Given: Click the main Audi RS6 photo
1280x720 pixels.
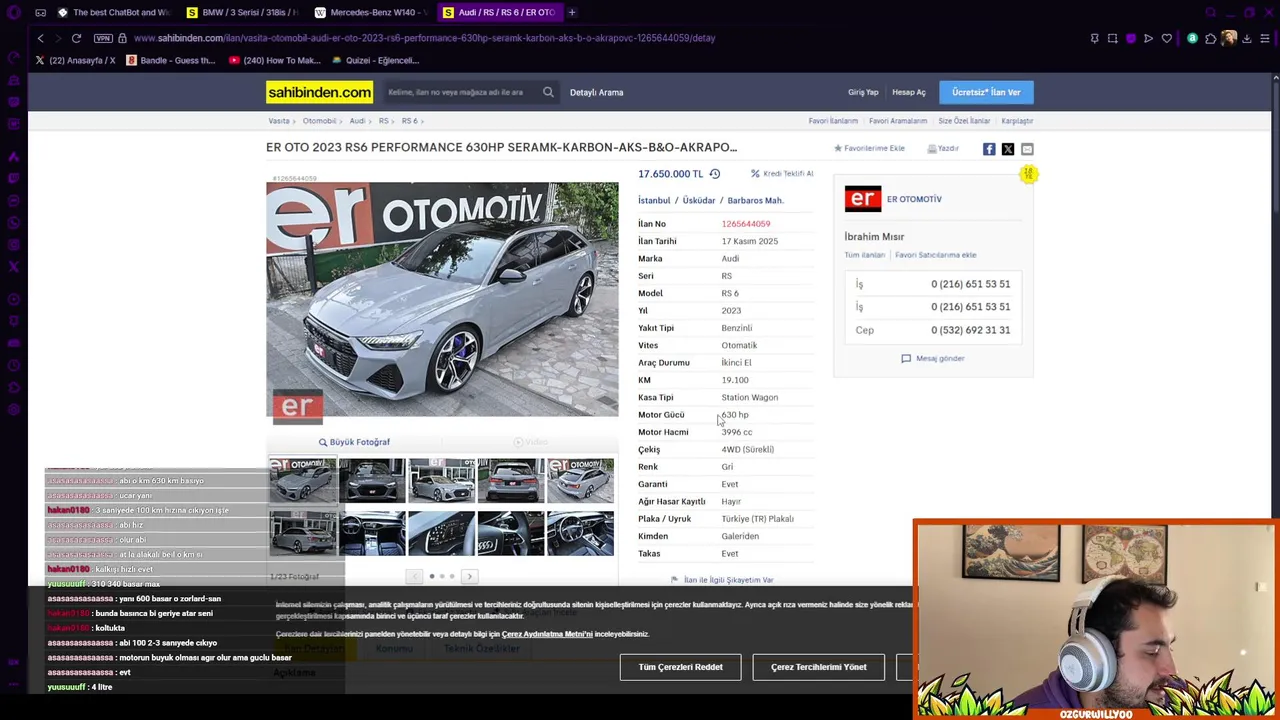Looking at the screenshot, I should (x=442, y=299).
